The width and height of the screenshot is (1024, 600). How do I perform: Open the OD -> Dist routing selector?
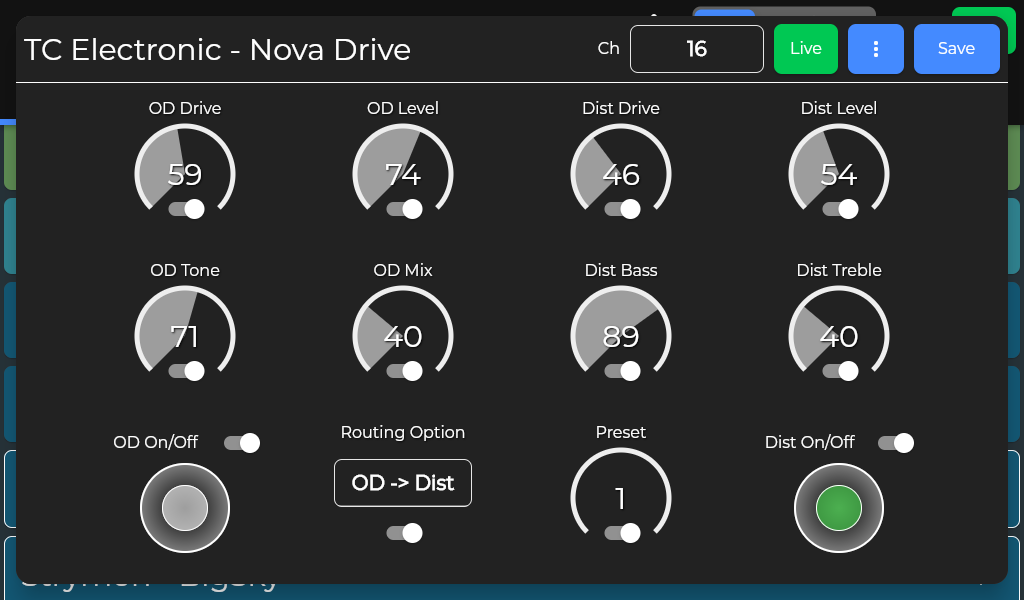pos(403,483)
